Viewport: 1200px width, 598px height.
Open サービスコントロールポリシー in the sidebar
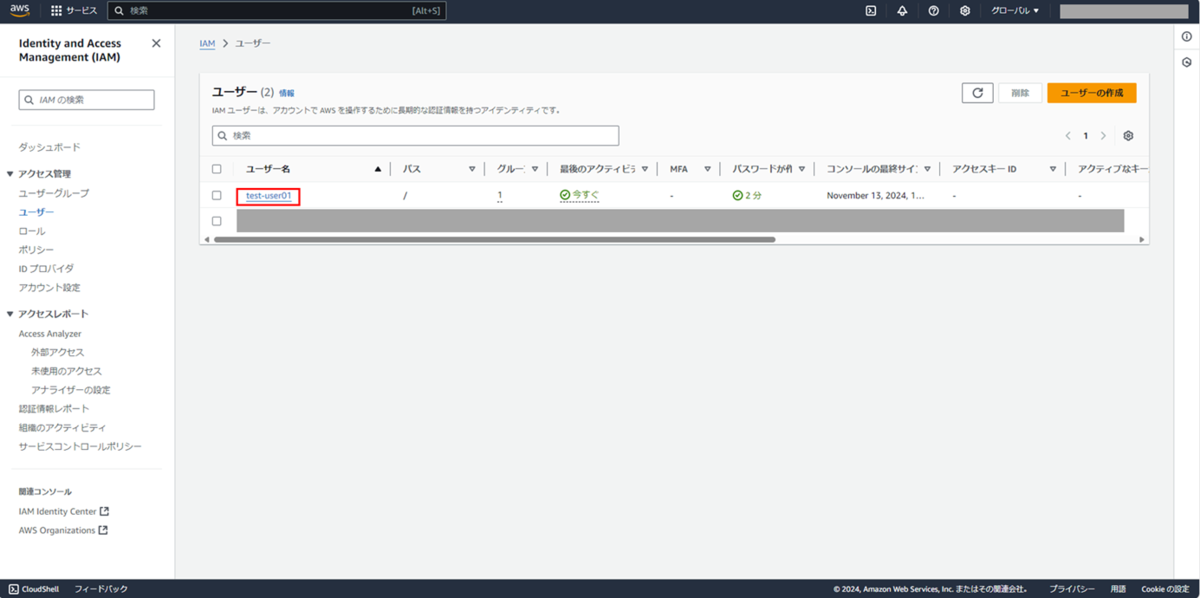point(81,446)
